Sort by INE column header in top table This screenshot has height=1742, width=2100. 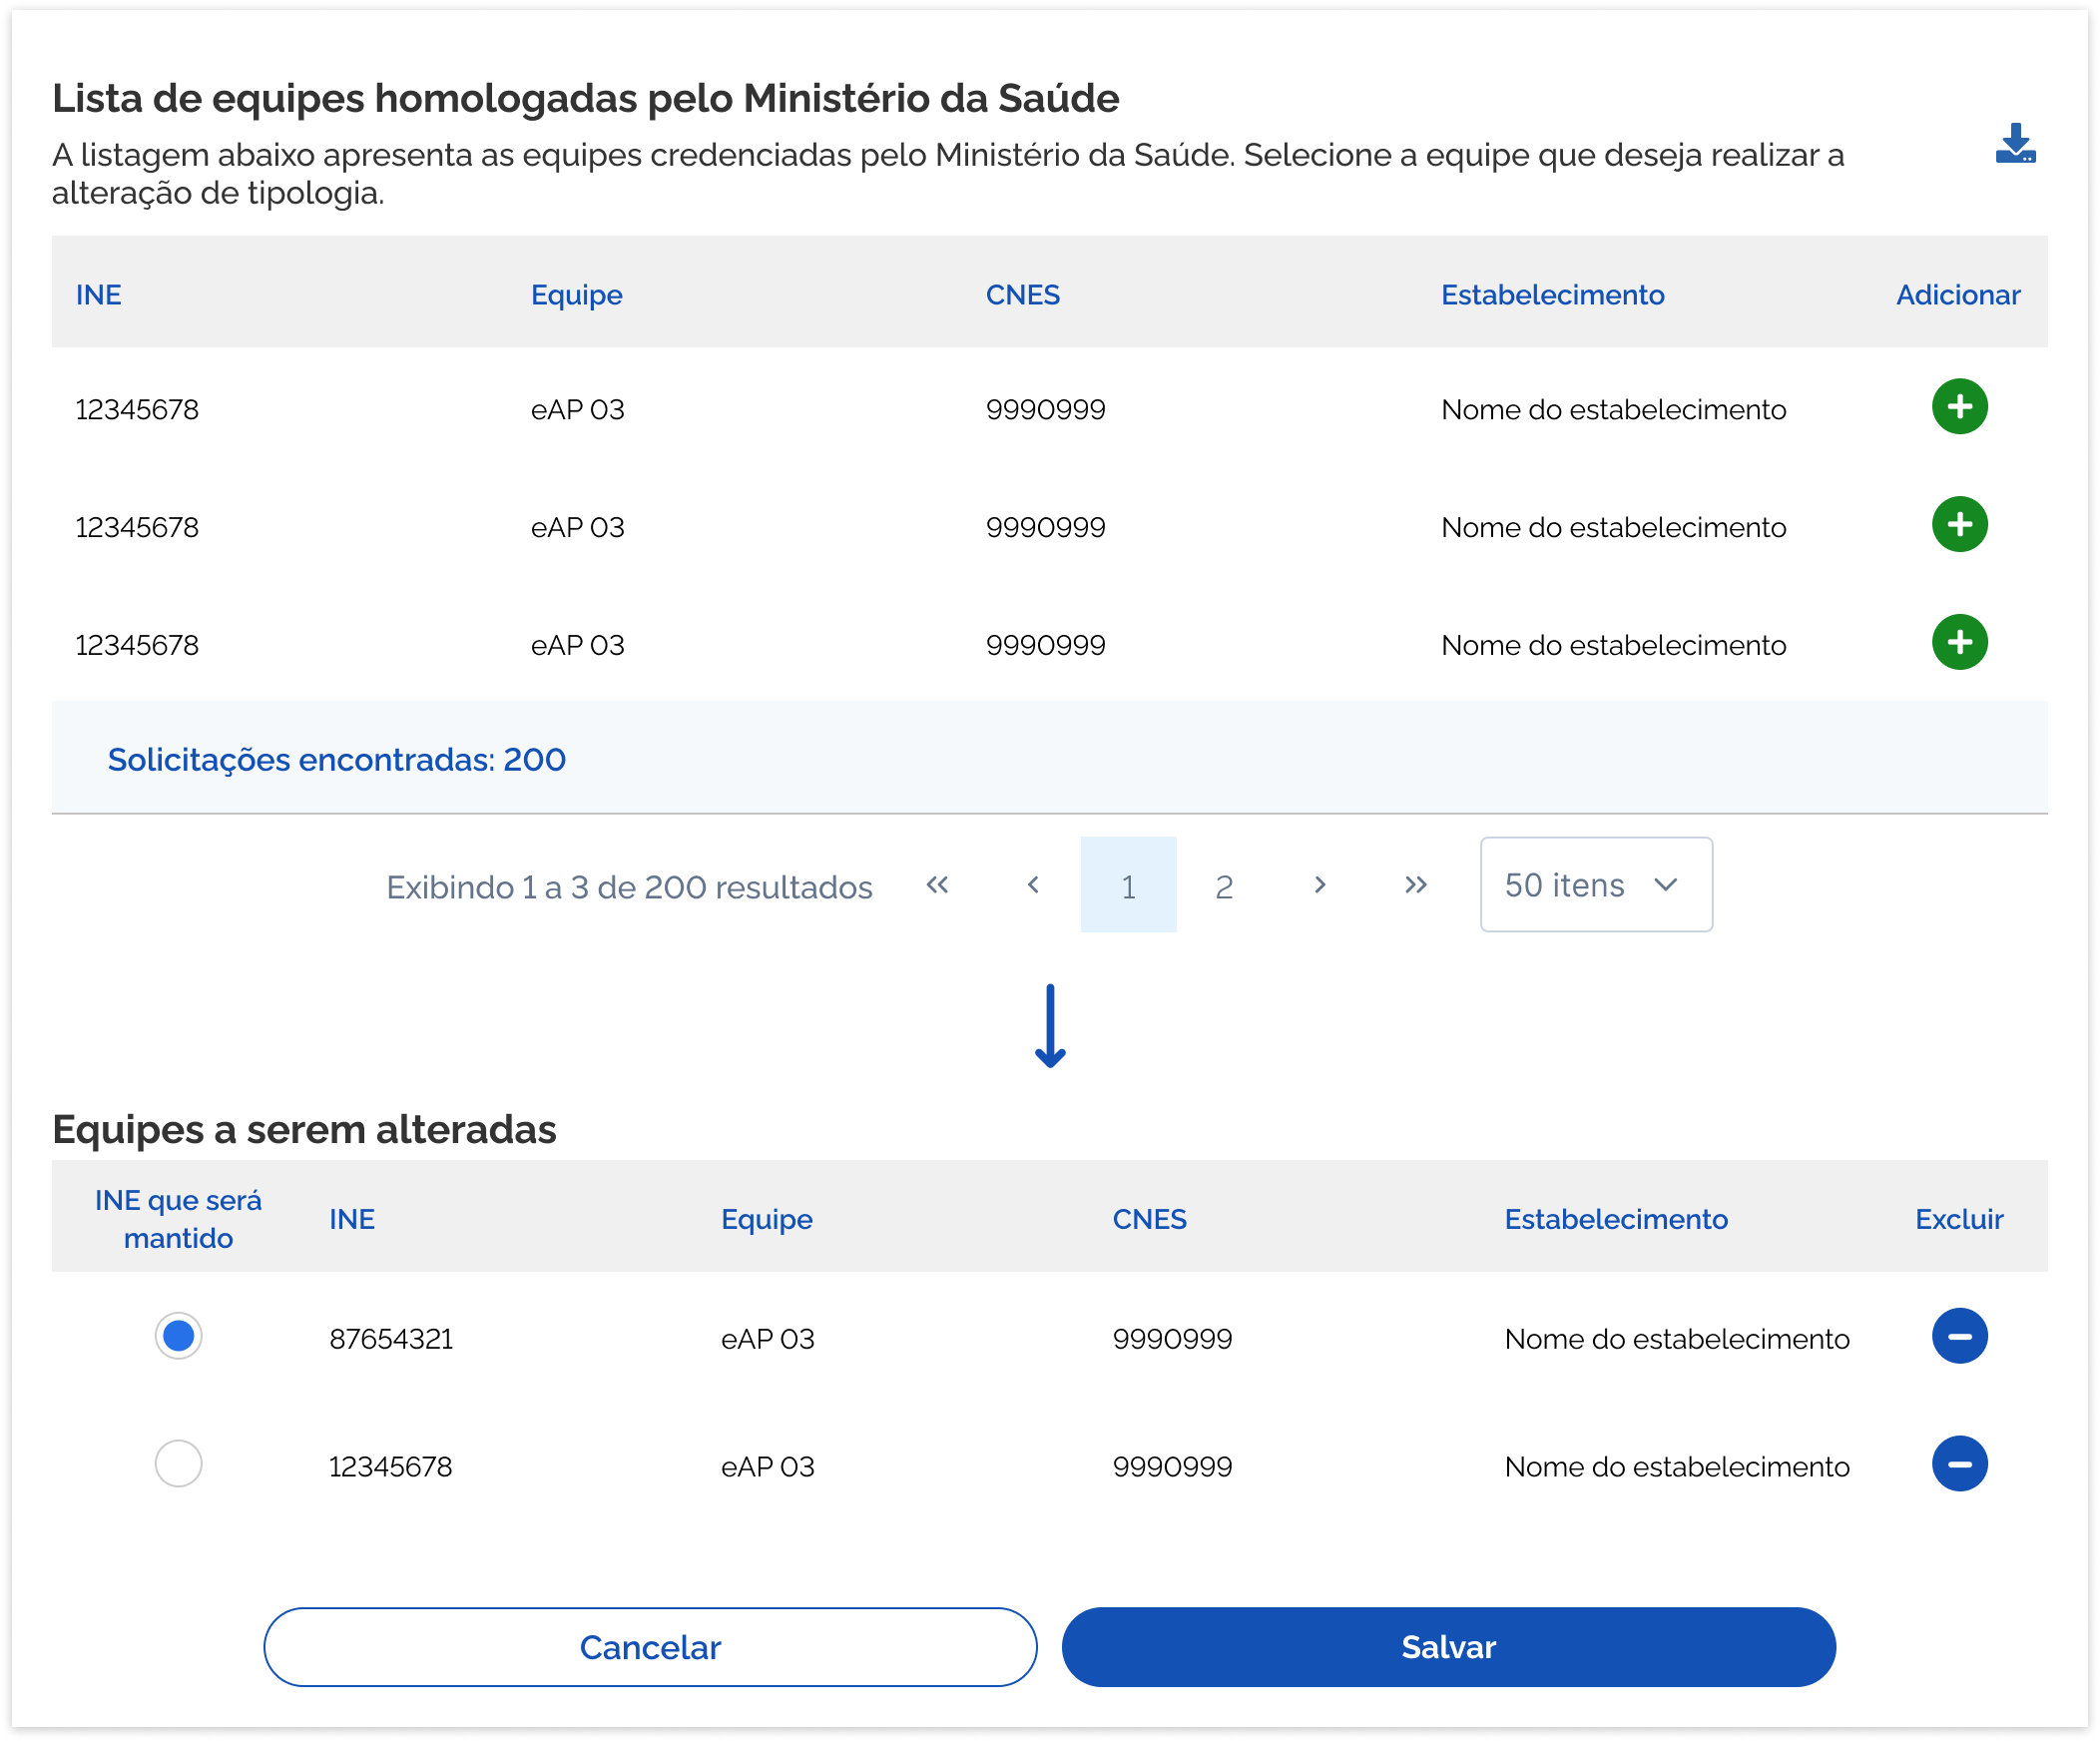point(98,295)
